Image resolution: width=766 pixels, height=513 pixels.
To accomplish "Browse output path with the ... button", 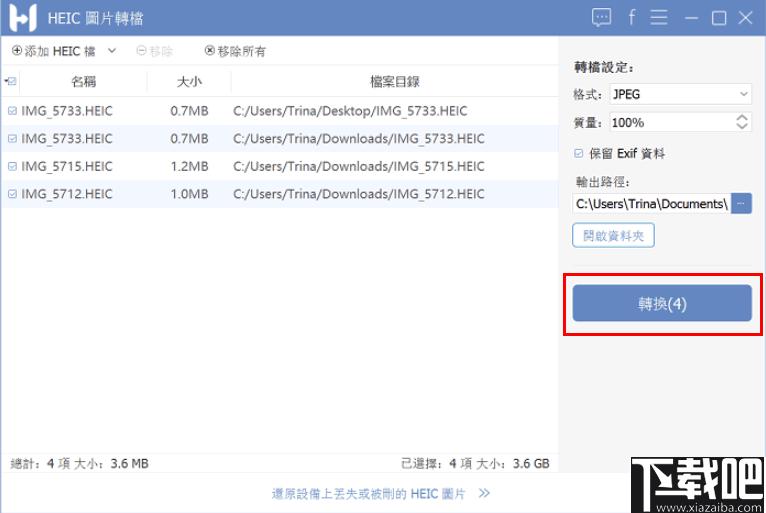I will [x=742, y=203].
